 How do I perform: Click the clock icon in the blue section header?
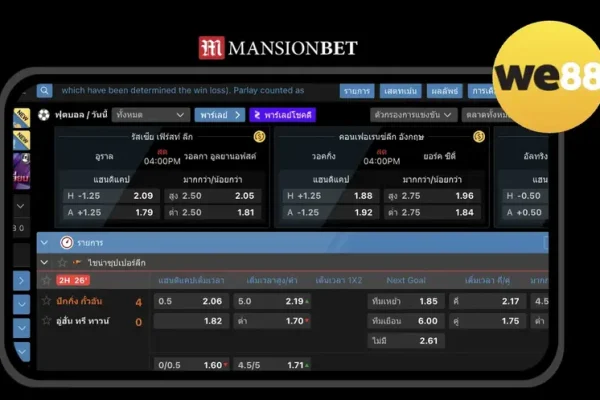point(66,242)
